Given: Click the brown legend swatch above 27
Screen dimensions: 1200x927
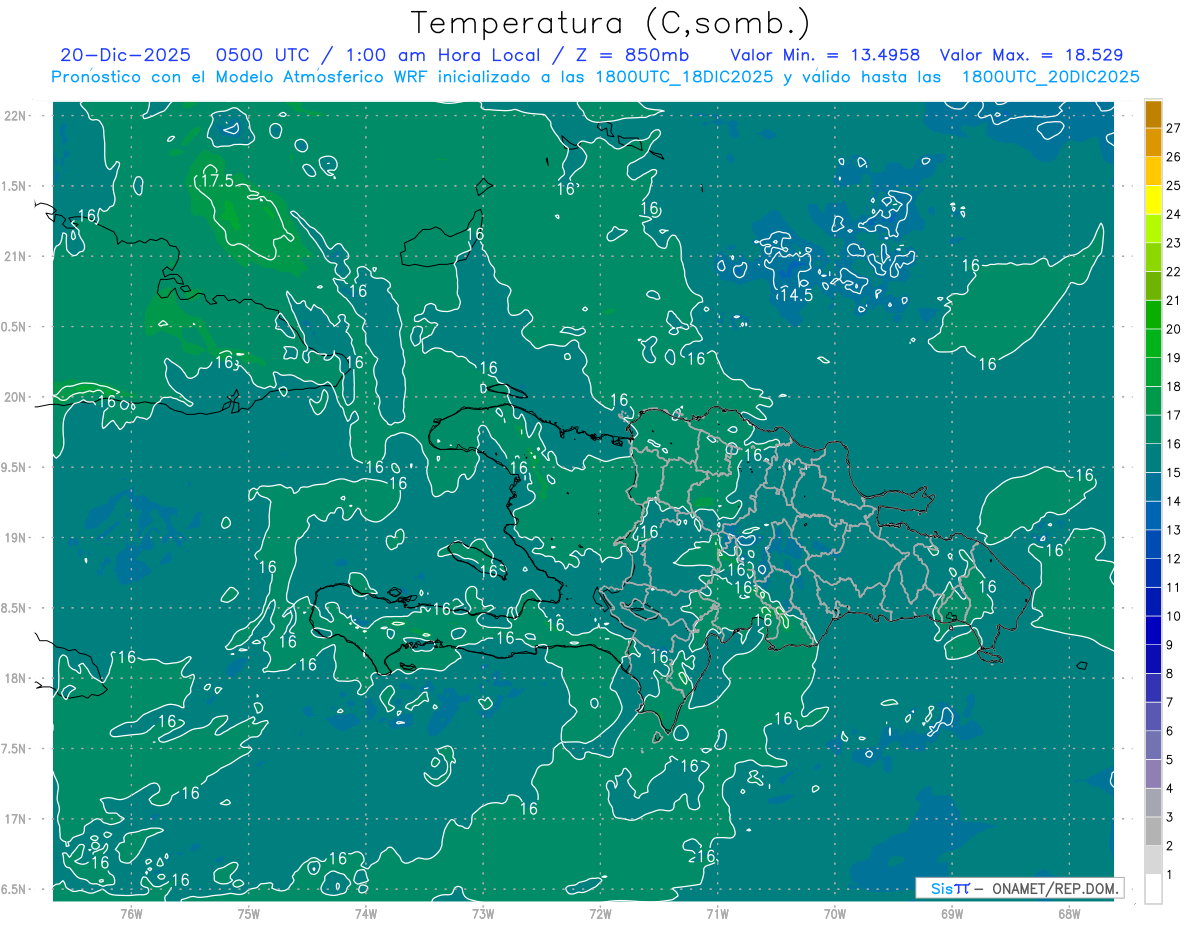Looking at the screenshot, I should (x=1153, y=113).
